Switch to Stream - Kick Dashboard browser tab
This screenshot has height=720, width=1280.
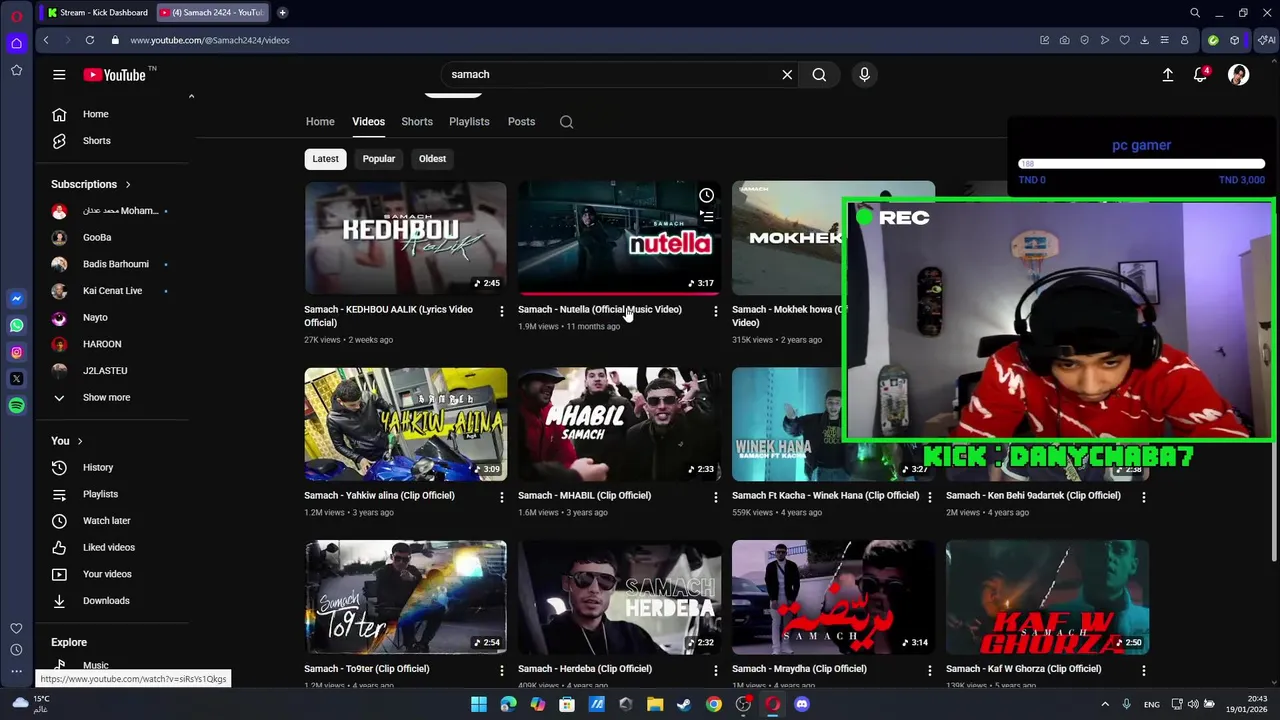(97, 13)
